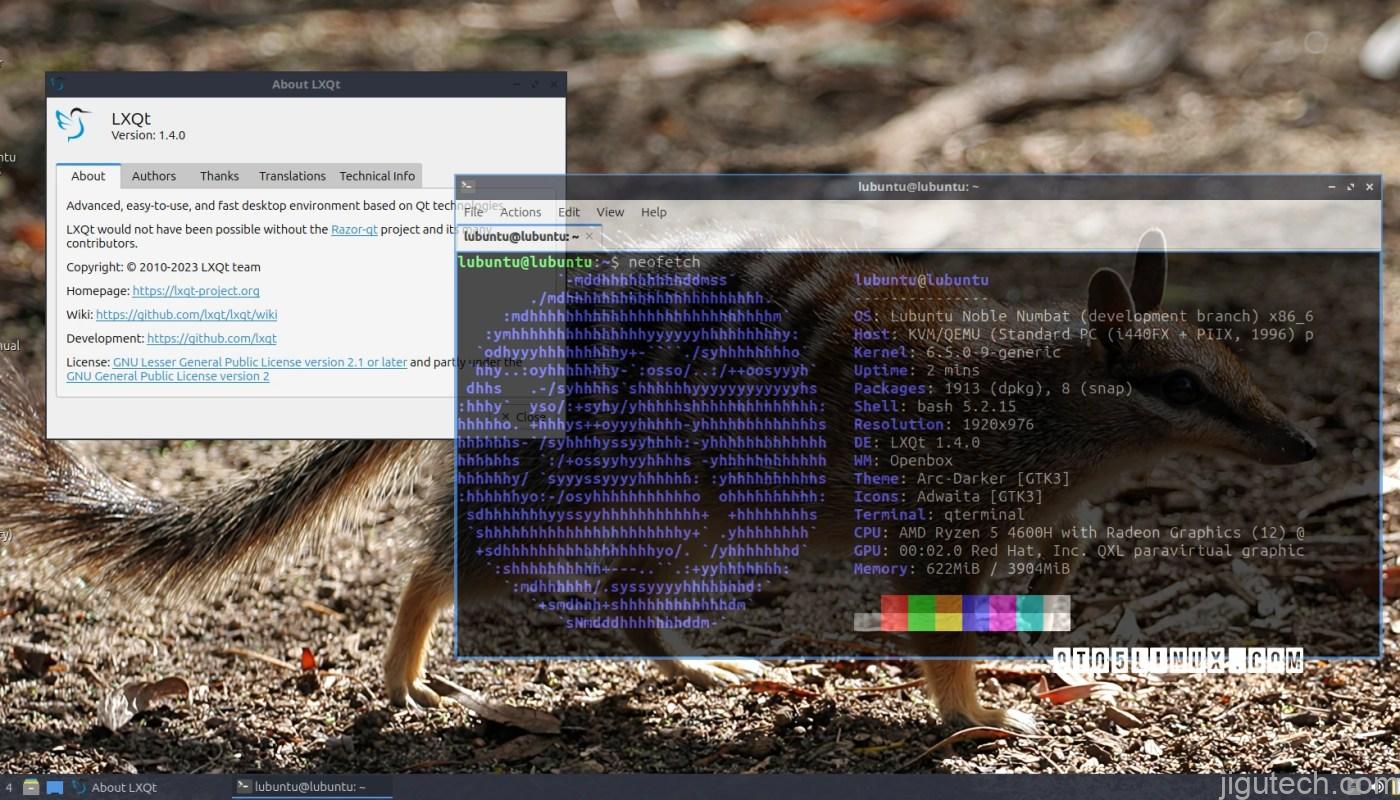
Task: Click the blue desktop icon in taskbar
Action: (54, 787)
